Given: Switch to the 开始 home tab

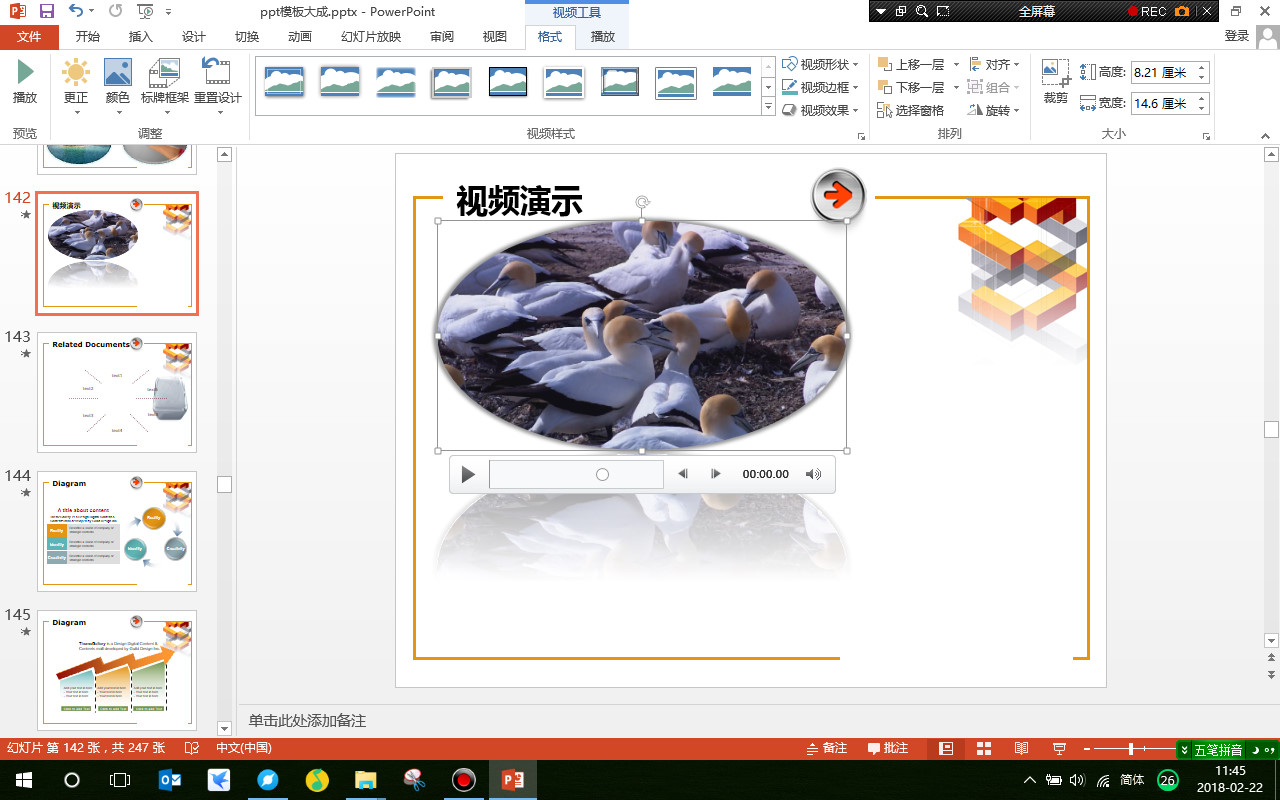Looking at the screenshot, I should click(x=88, y=37).
